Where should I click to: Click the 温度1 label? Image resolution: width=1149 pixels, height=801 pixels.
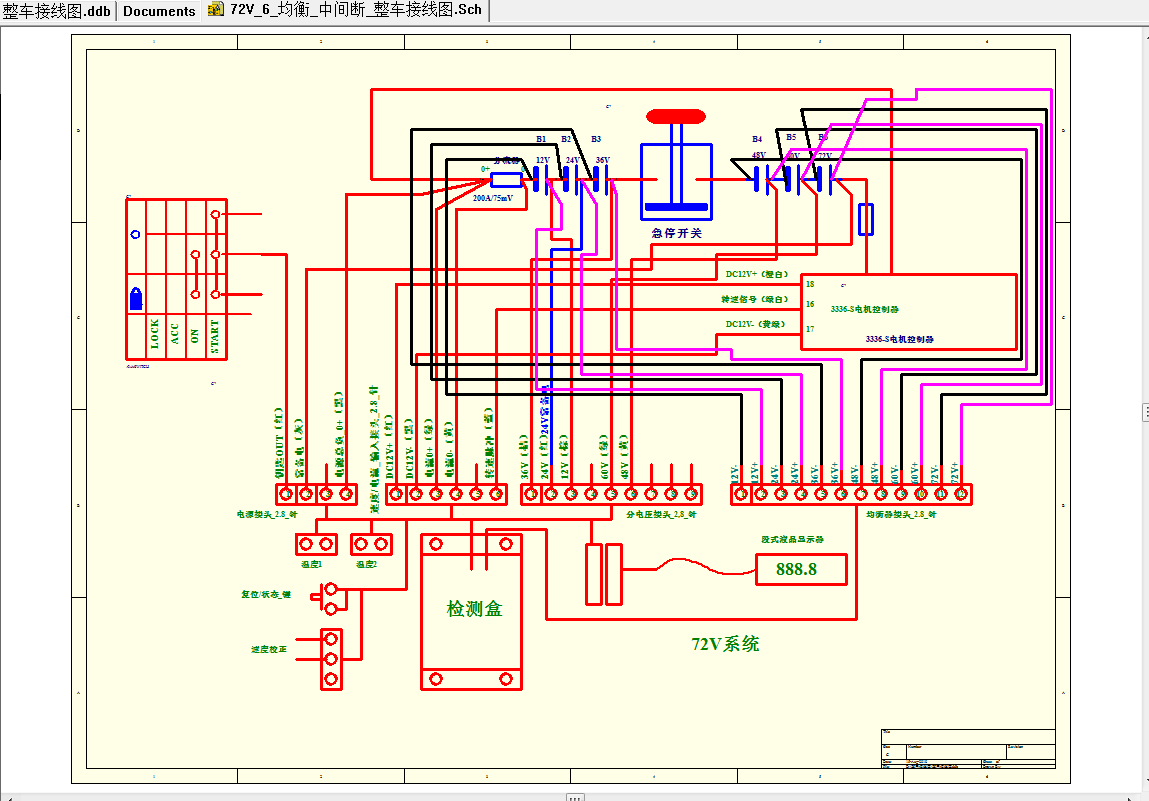click(x=311, y=564)
